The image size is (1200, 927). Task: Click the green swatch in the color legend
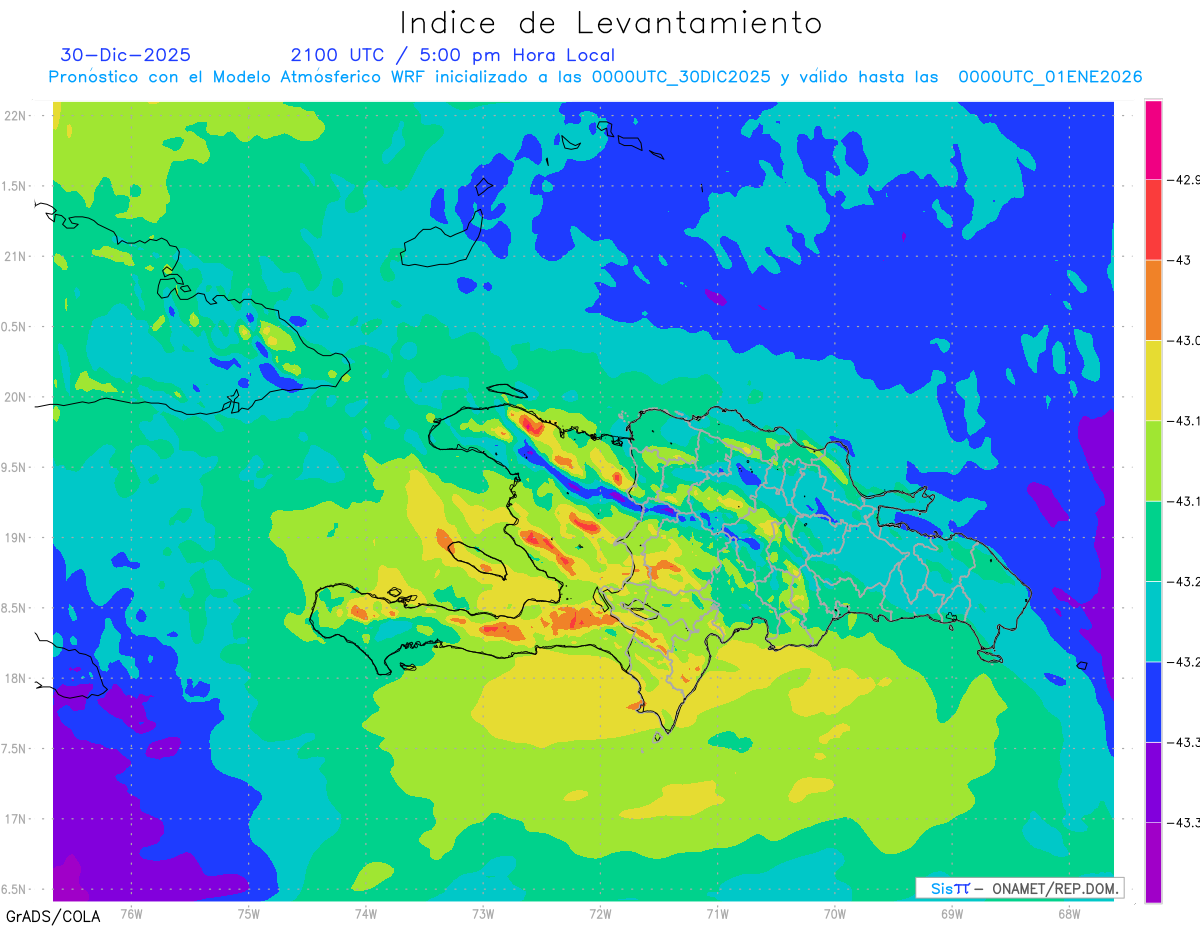click(x=1153, y=541)
